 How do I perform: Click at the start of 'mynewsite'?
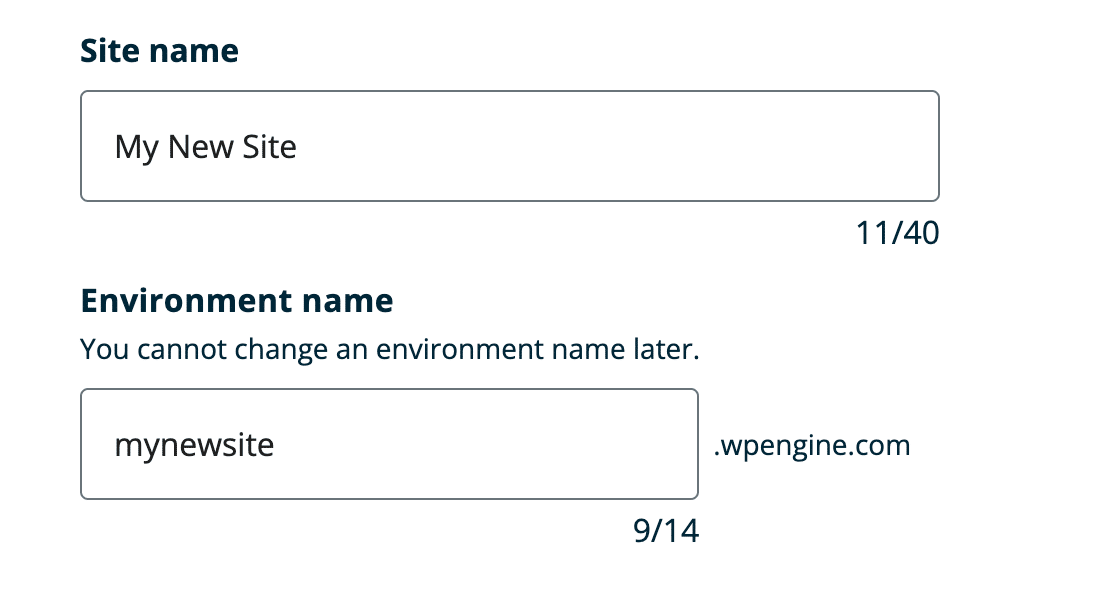click(118, 443)
